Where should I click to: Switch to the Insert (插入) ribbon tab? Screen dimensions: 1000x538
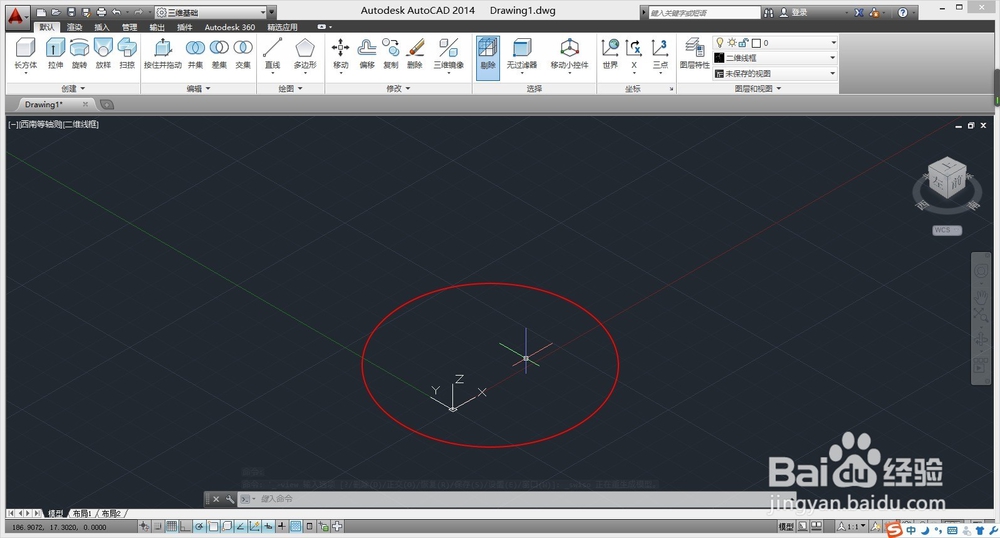(x=102, y=27)
